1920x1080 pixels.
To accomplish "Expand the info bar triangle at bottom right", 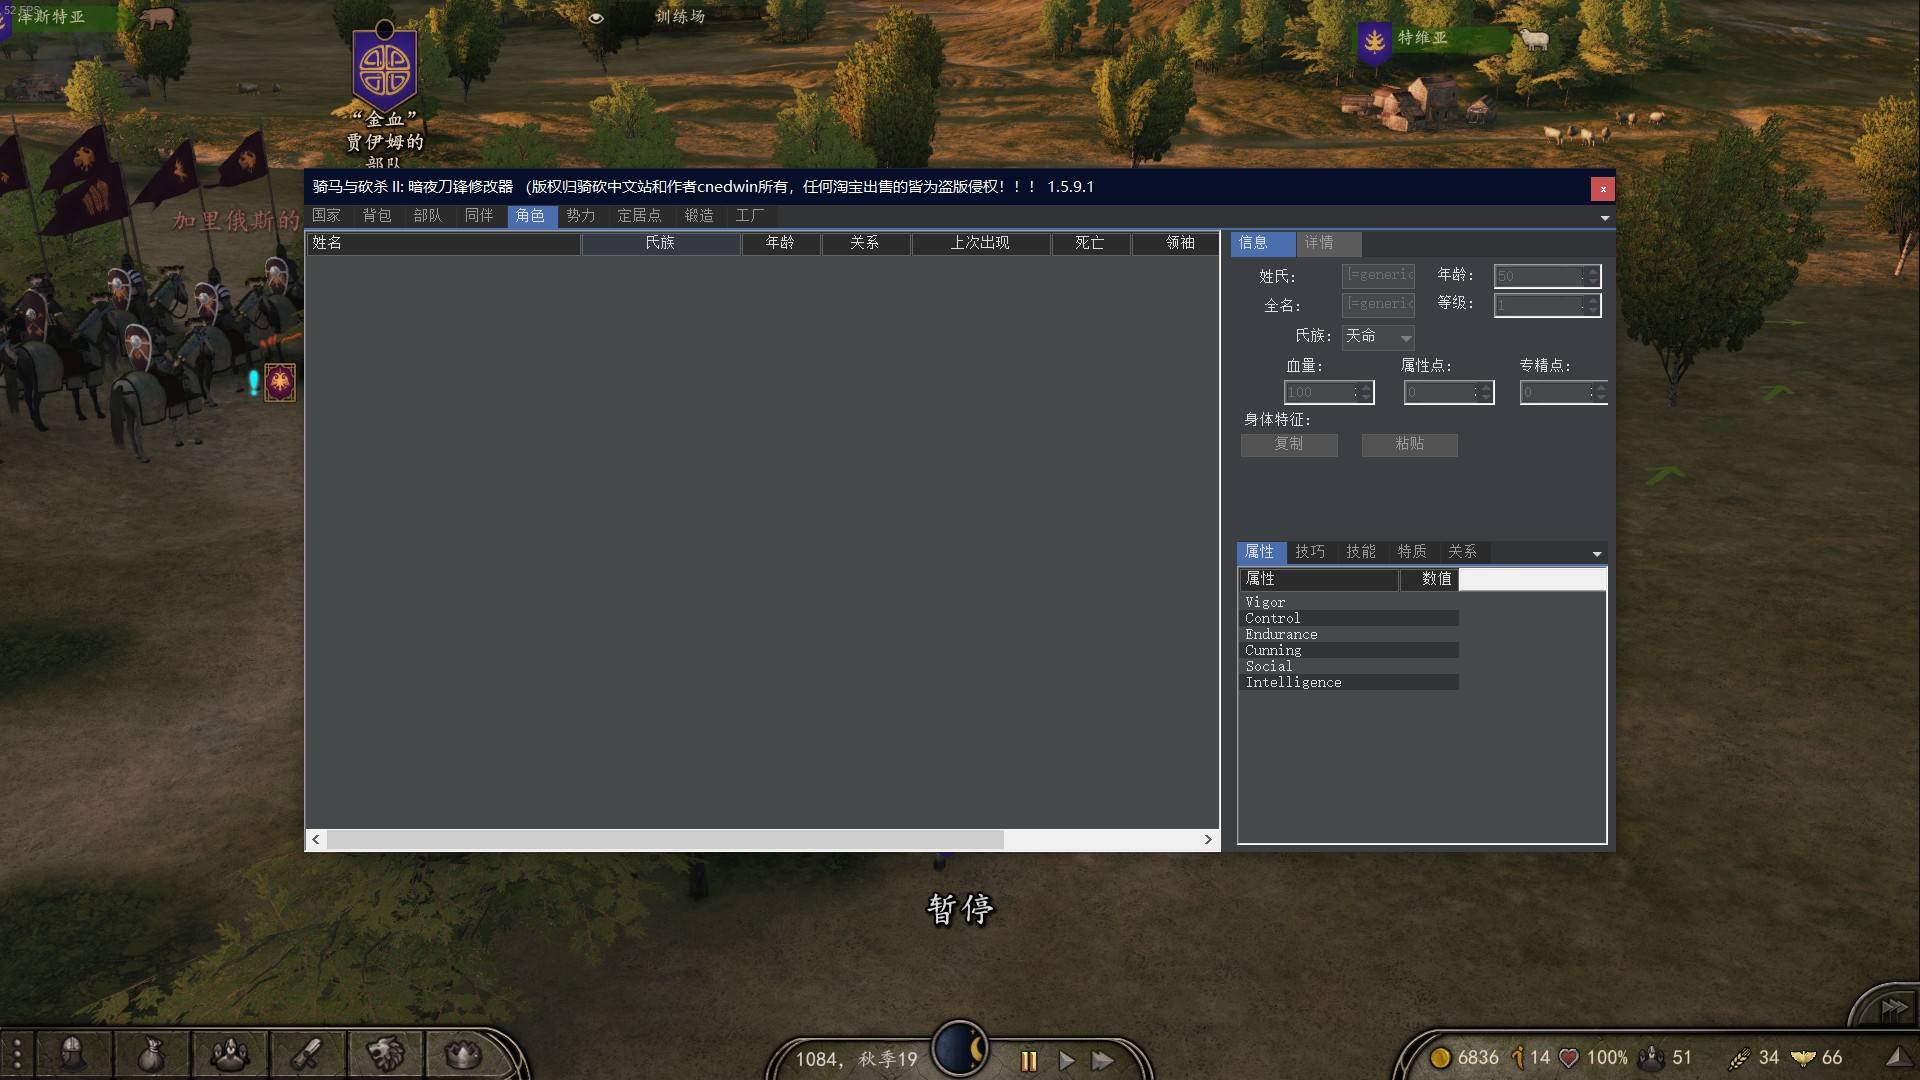I will click(x=1897, y=1057).
